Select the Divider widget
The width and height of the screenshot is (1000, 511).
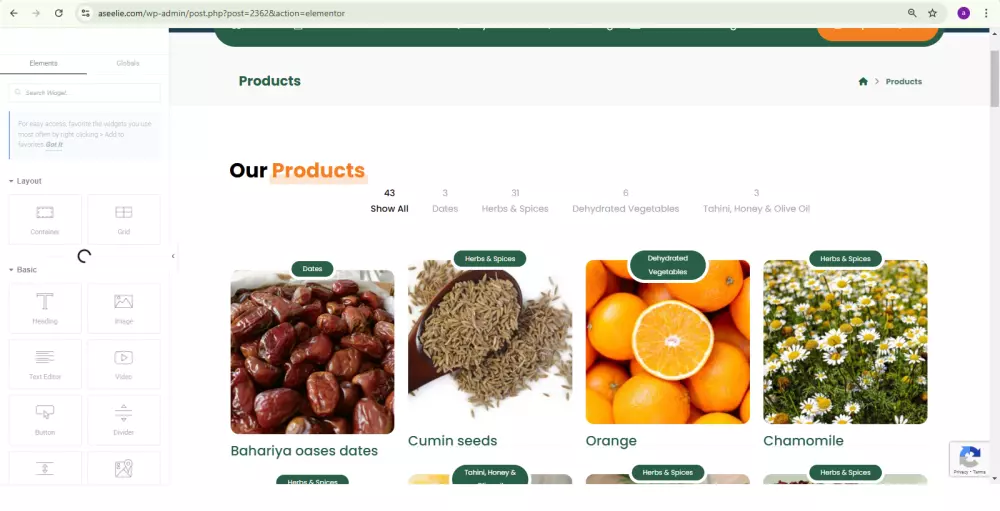coord(124,420)
